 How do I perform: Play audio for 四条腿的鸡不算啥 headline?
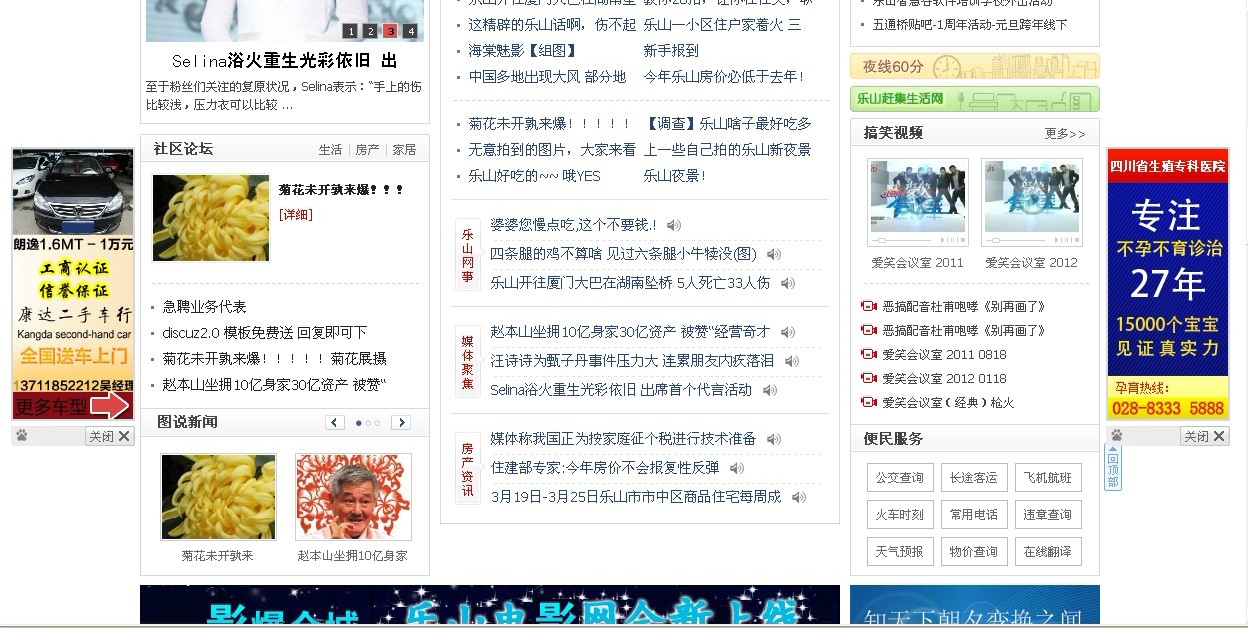(x=773, y=254)
